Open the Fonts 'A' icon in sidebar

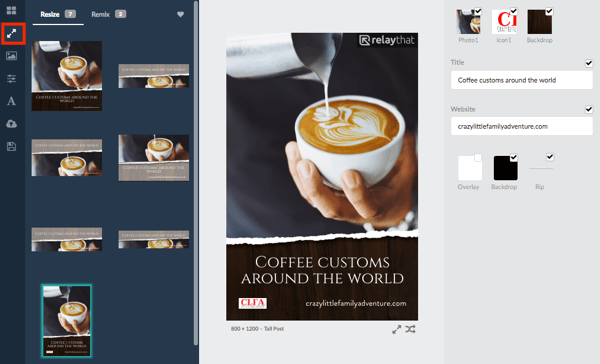click(11, 101)
